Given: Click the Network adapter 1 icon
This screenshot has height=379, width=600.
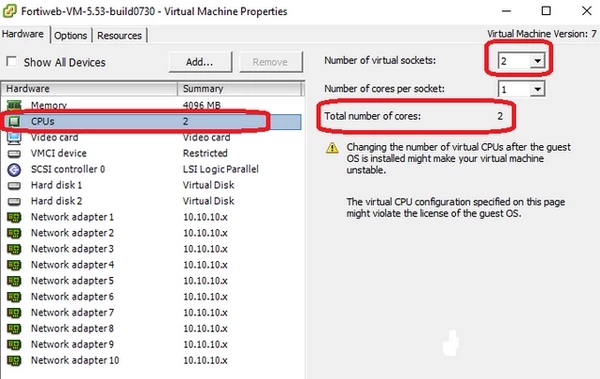Looking at the screenshot, I should pos(14,217).
